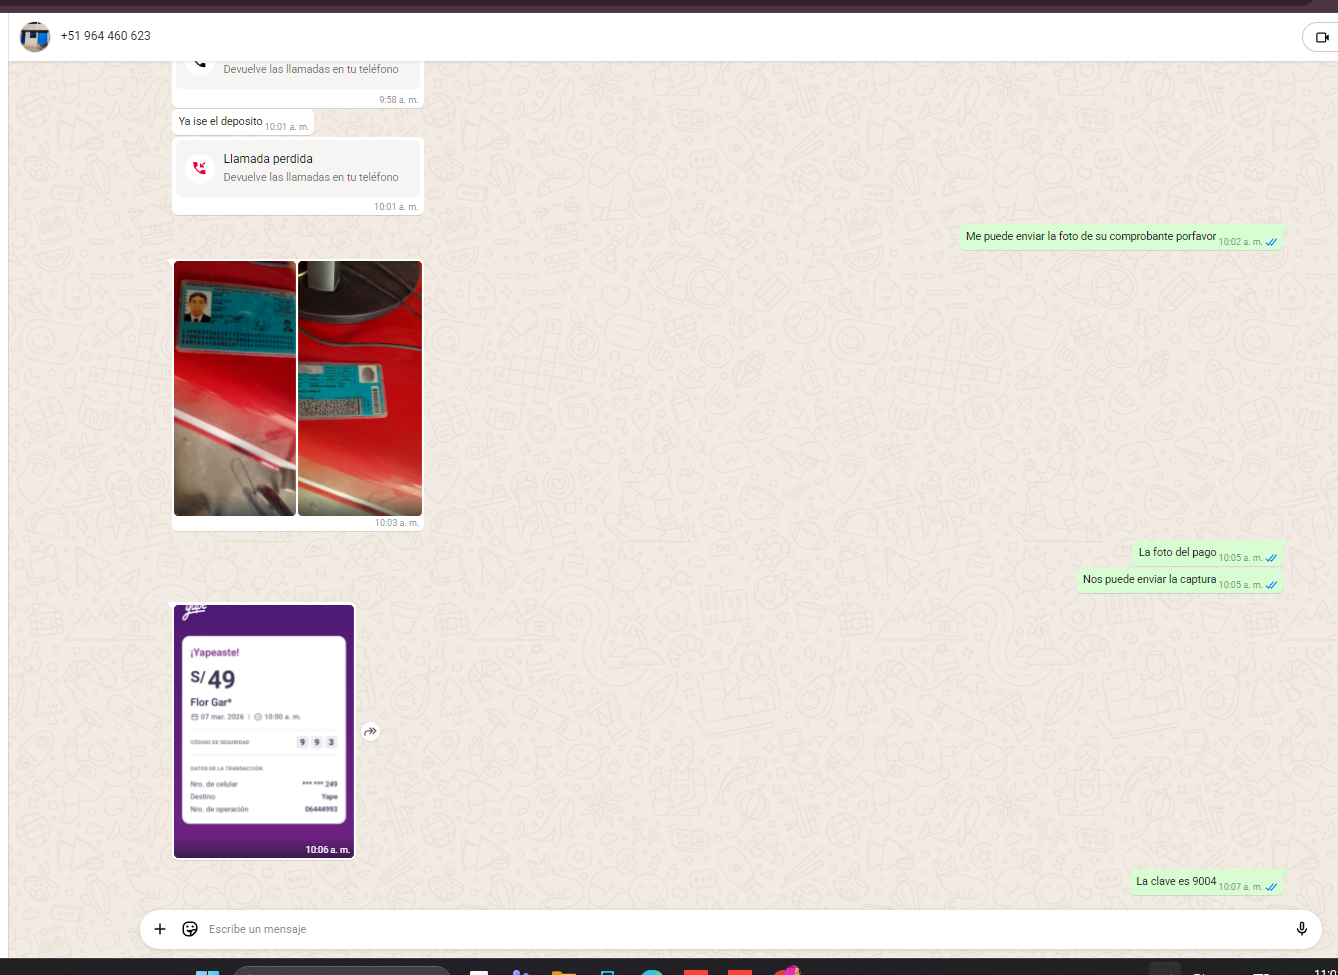
Task: Forward the Yape receipt image
Action: pyautogui.click(x=370, y=732)
